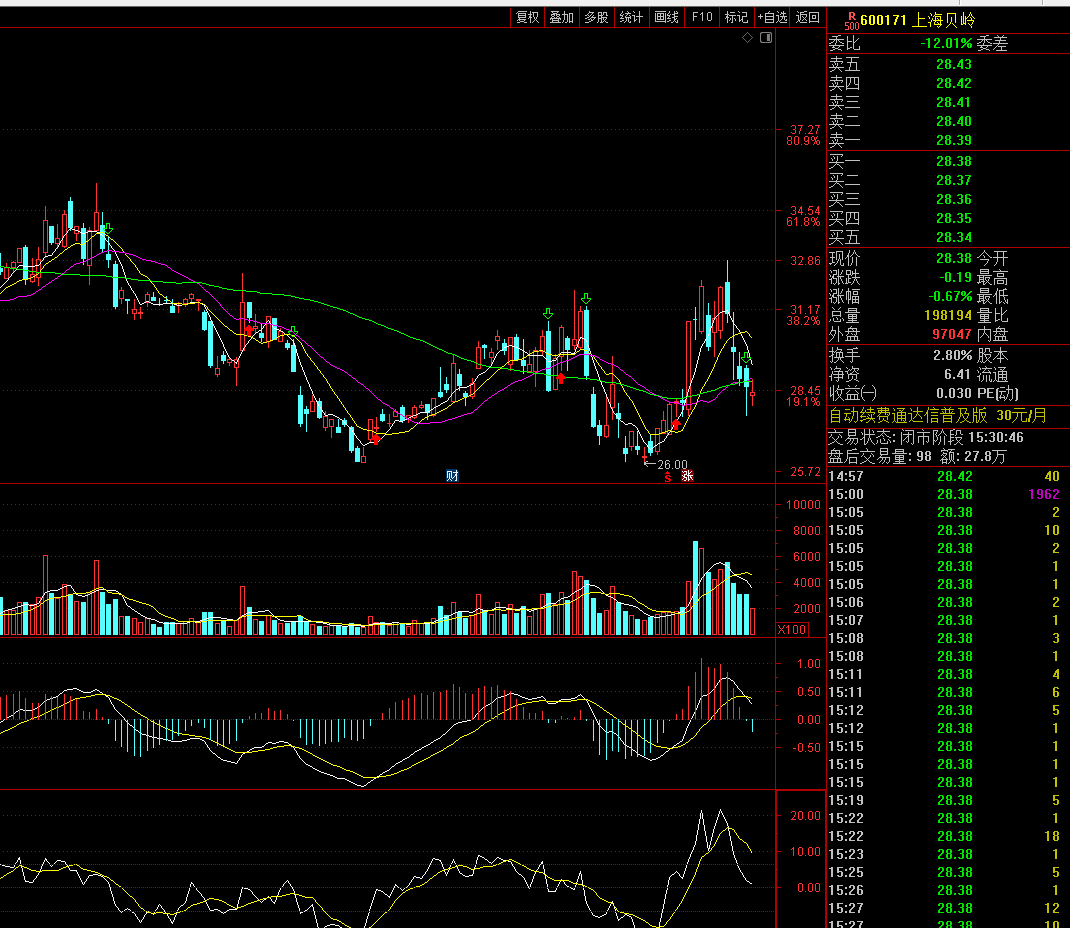This screenshot has height=928, width=1070.
Task: Click the diamond icon above the chart
Action: (x=747, y=38)
